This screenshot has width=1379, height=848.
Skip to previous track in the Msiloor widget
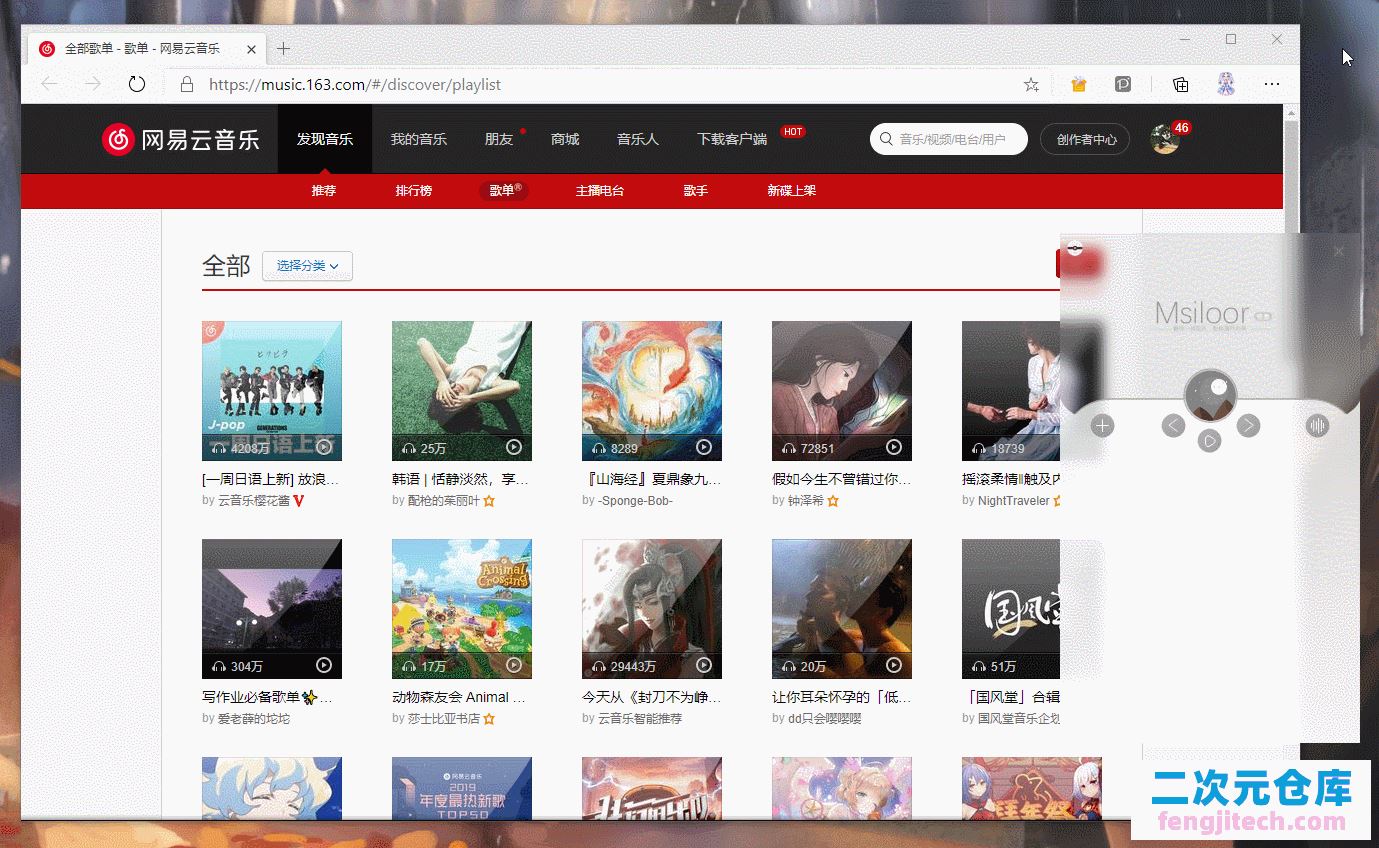click(1173, 426)
